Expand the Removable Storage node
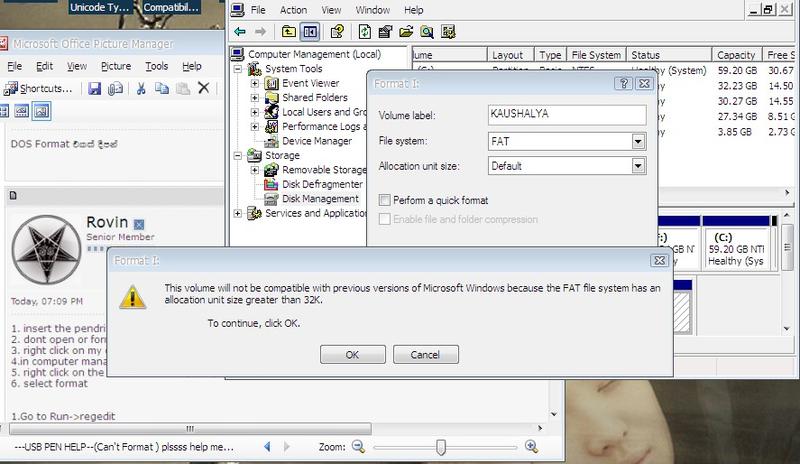This screenshot has height=464, width=800. pyautogui.click(x=255, y=169)
